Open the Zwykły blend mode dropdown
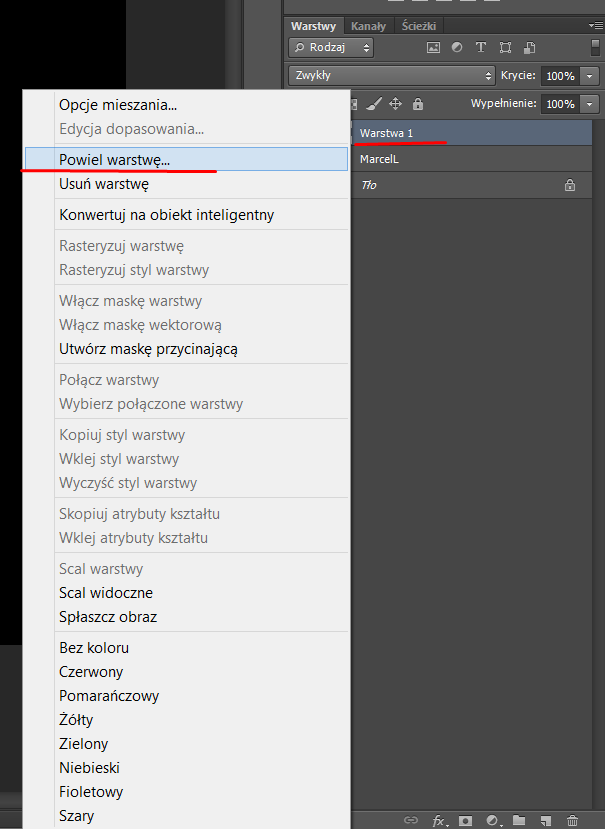The height and width of the screenshot is (829, 605). 391,76
